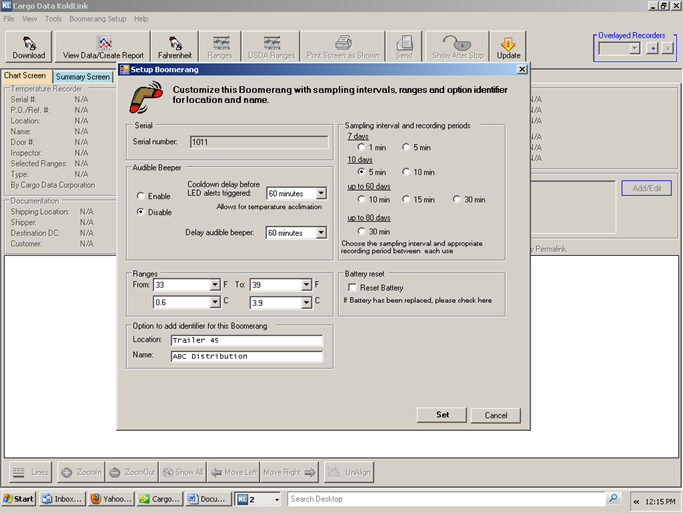Click the Serial number field

click(259, 142)
